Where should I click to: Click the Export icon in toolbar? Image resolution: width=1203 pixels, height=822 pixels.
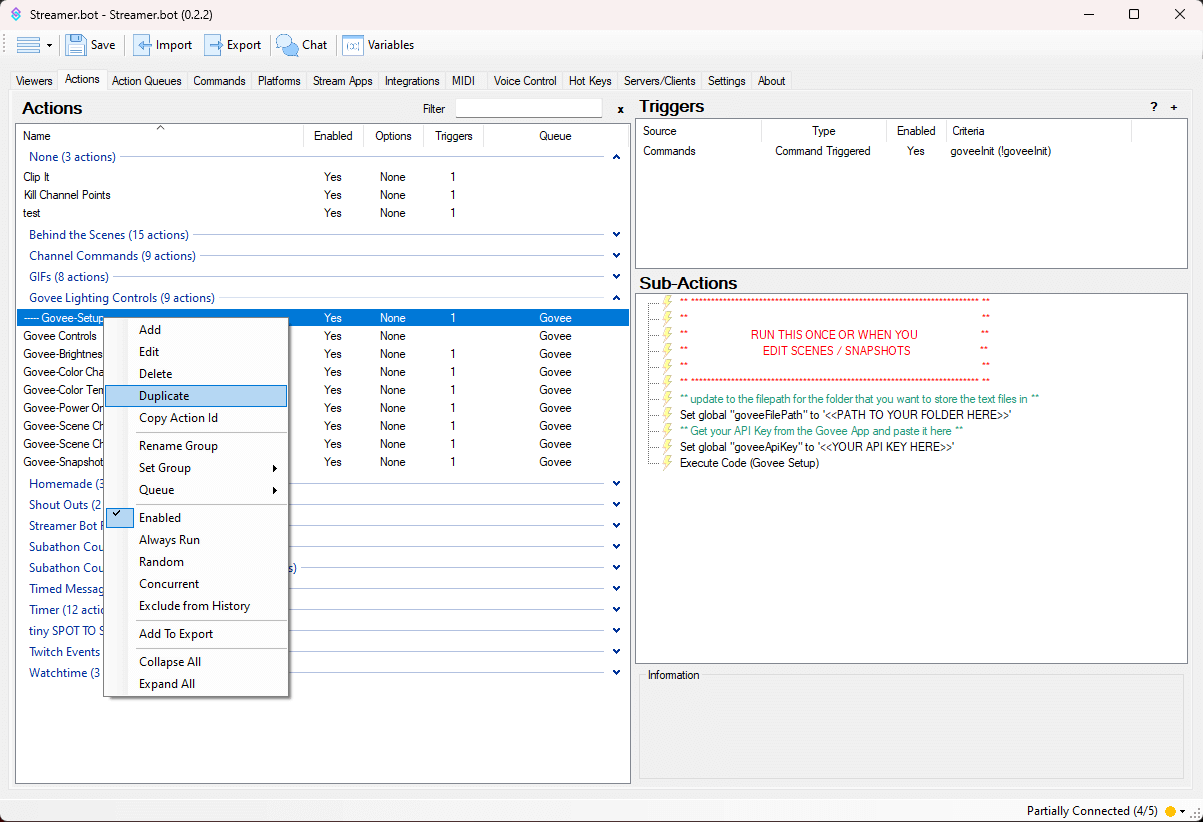[214, 45]
